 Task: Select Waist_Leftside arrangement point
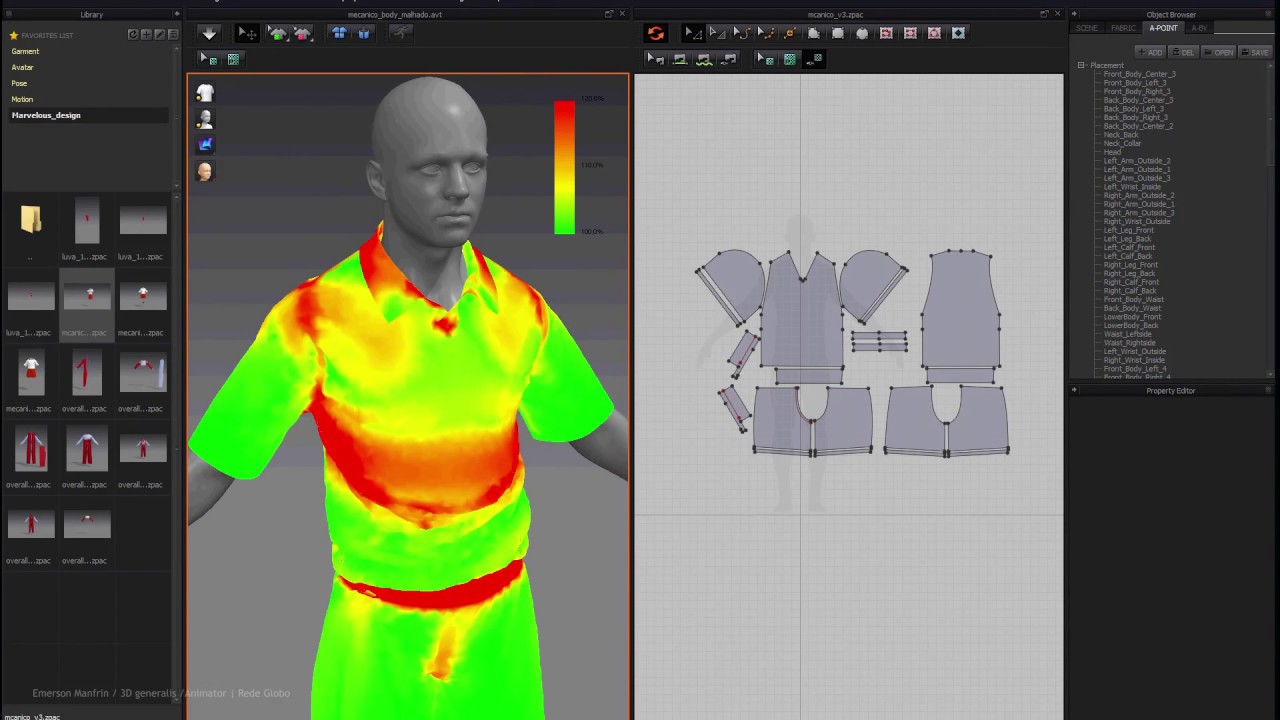point(1127,334)
